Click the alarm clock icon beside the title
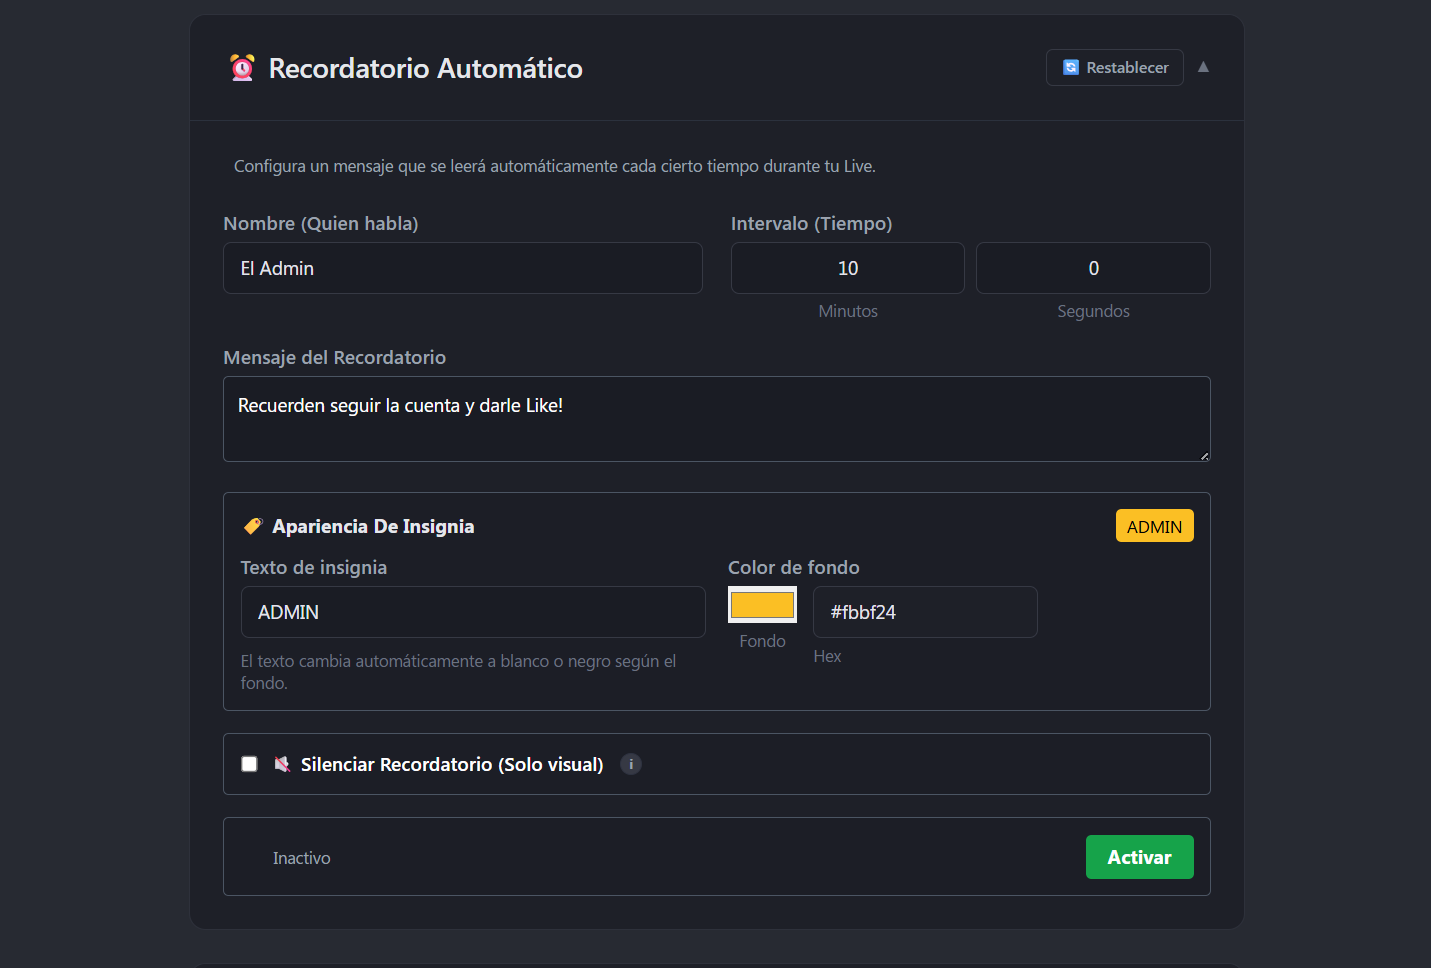The image size is (1431, 968). coord(241,68)
